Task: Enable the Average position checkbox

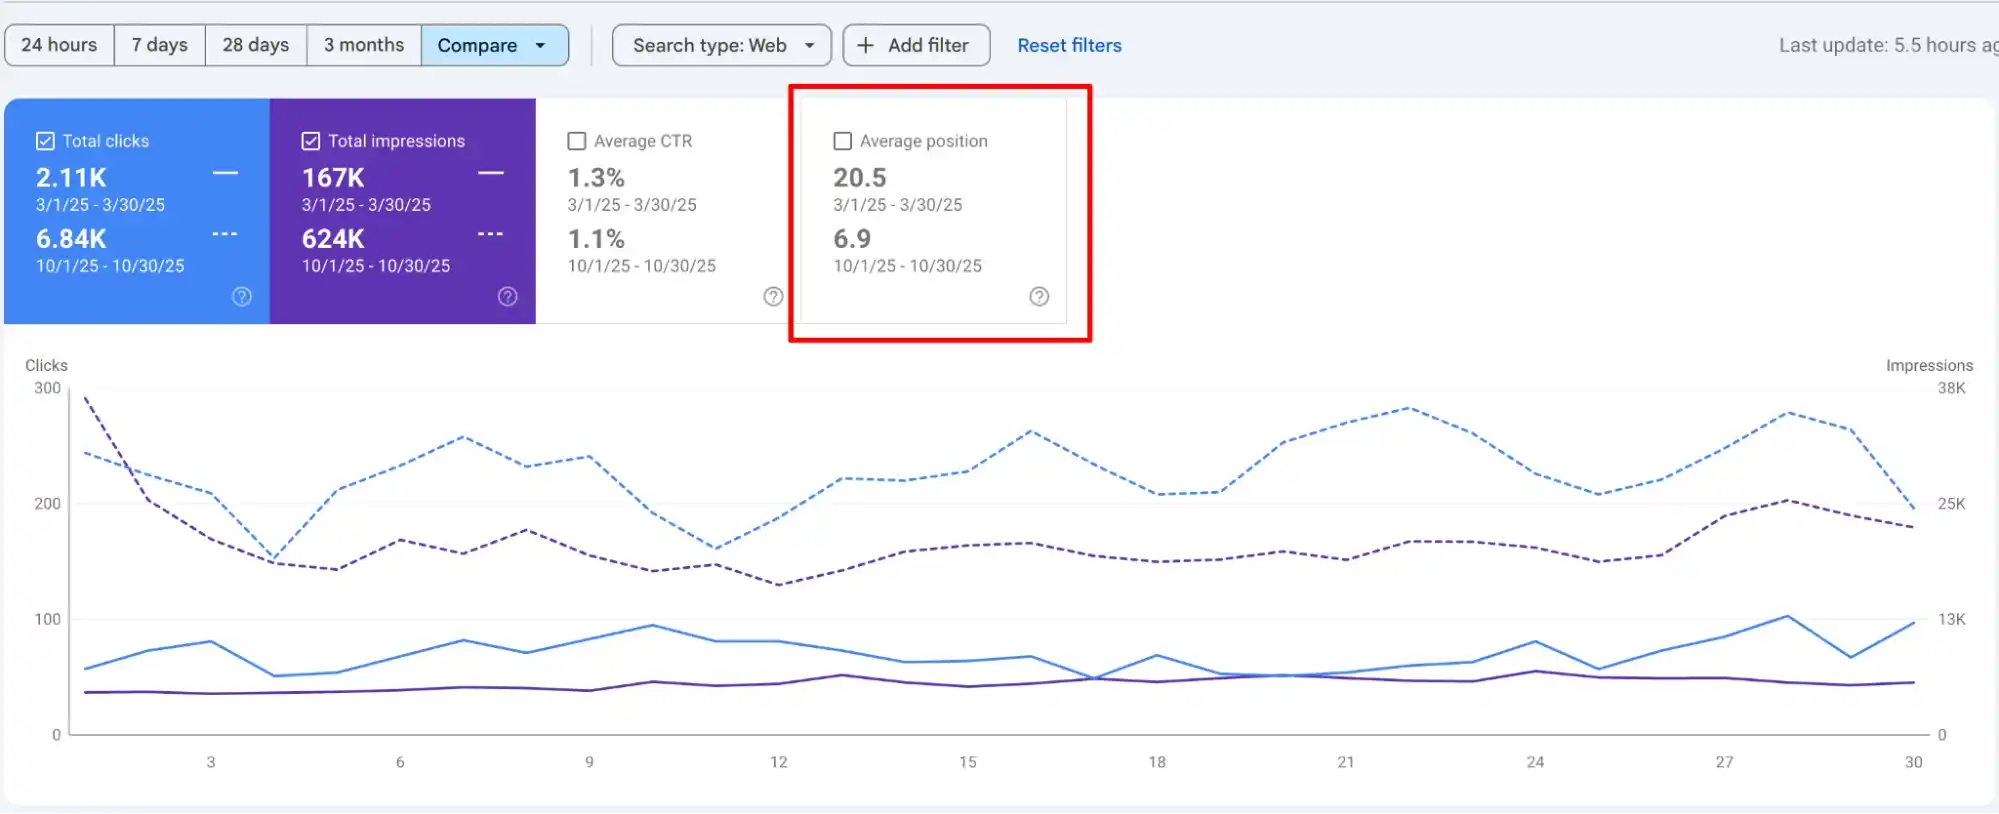Action: click(x=843, y=141)
